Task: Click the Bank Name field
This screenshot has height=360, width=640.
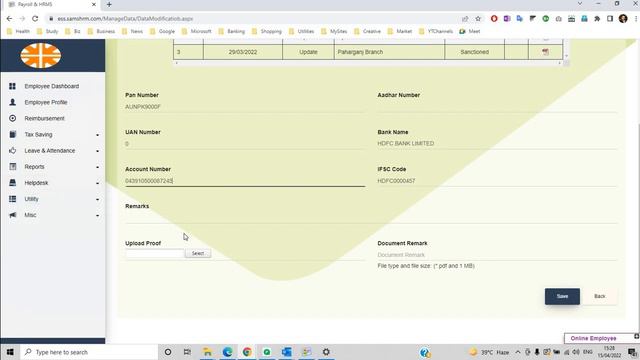Action: (497, 144)
